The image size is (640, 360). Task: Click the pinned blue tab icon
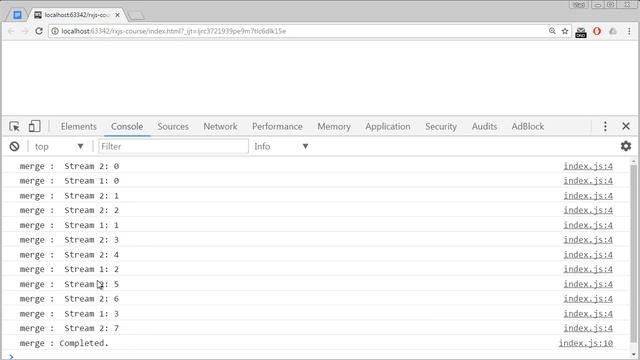click(x=17, y=15)
